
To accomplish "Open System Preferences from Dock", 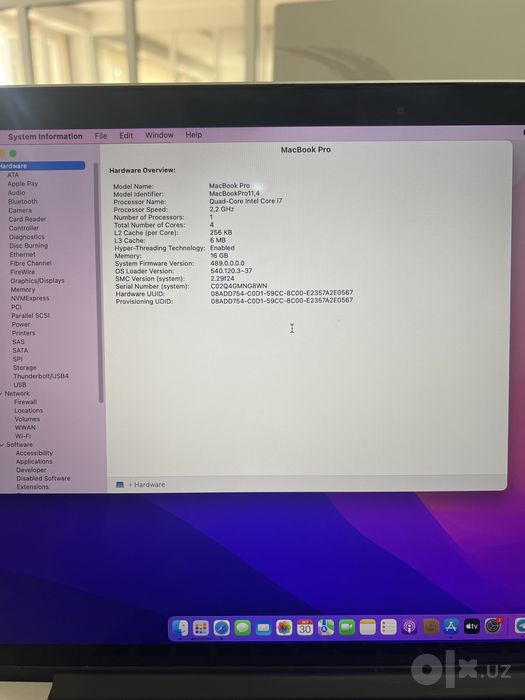I will coord(493,625).
